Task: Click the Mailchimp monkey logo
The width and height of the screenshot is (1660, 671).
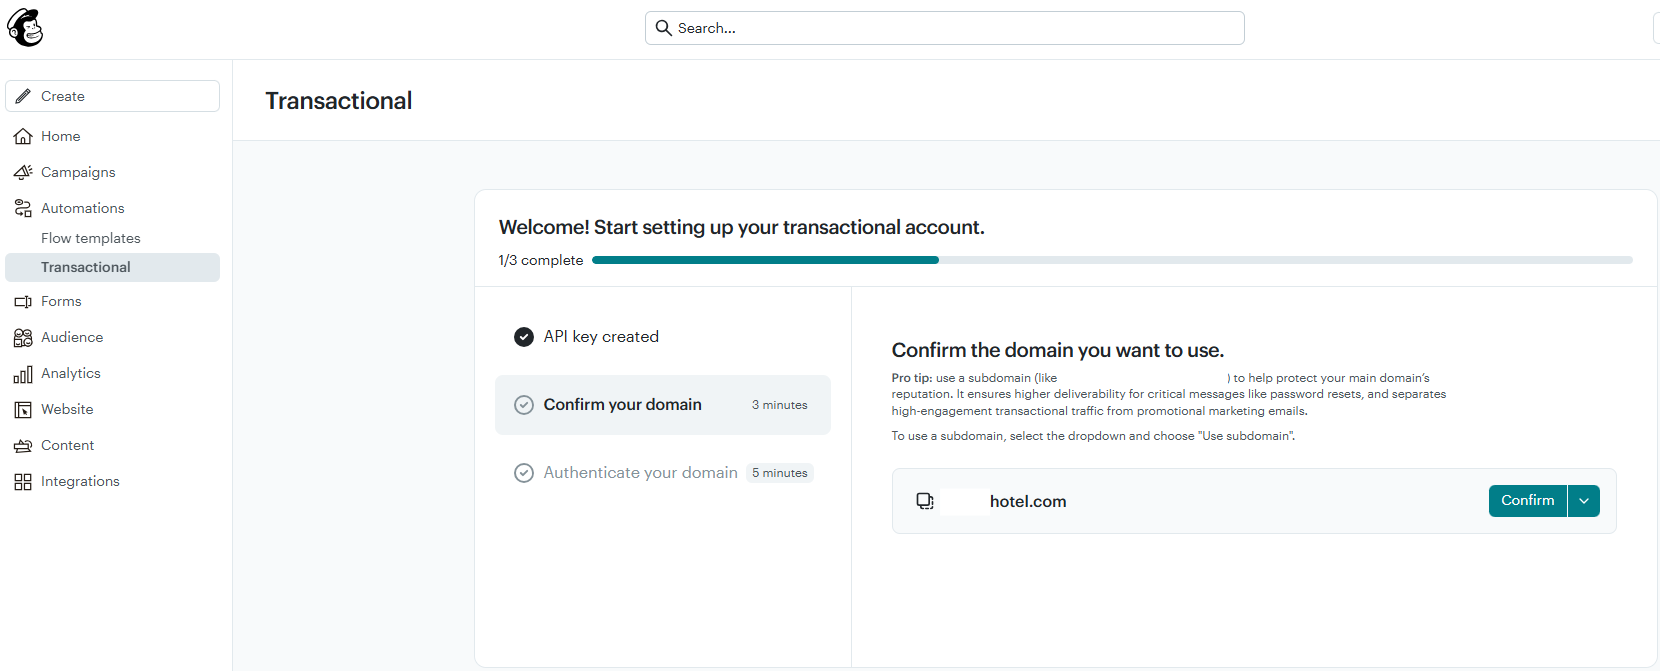Action: pyautogui.click(x=25, y=28)
